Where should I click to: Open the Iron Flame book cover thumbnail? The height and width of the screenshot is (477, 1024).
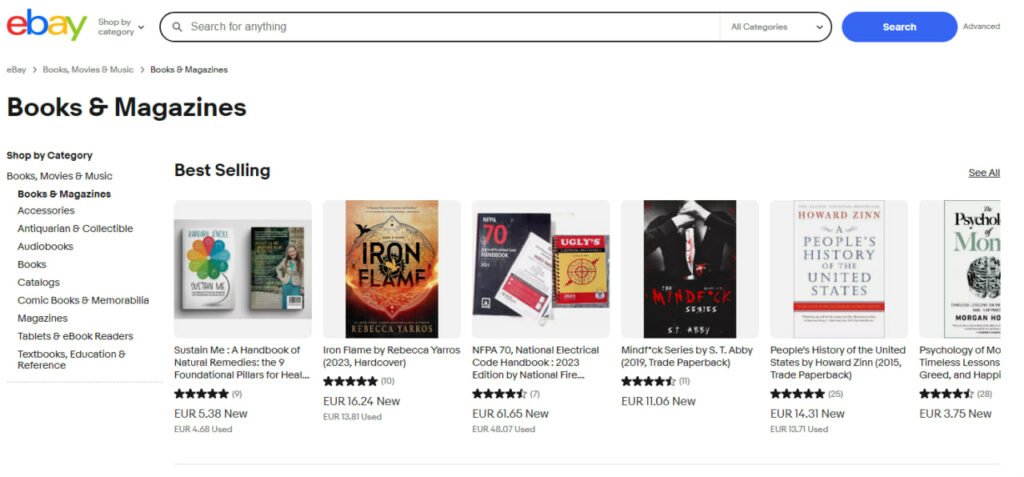pos(392,269)
